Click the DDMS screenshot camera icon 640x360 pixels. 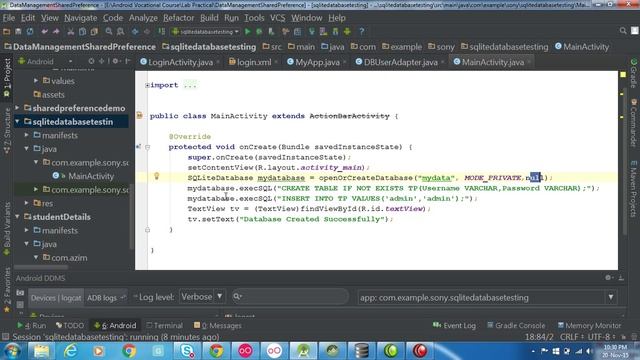coord(20,293)
